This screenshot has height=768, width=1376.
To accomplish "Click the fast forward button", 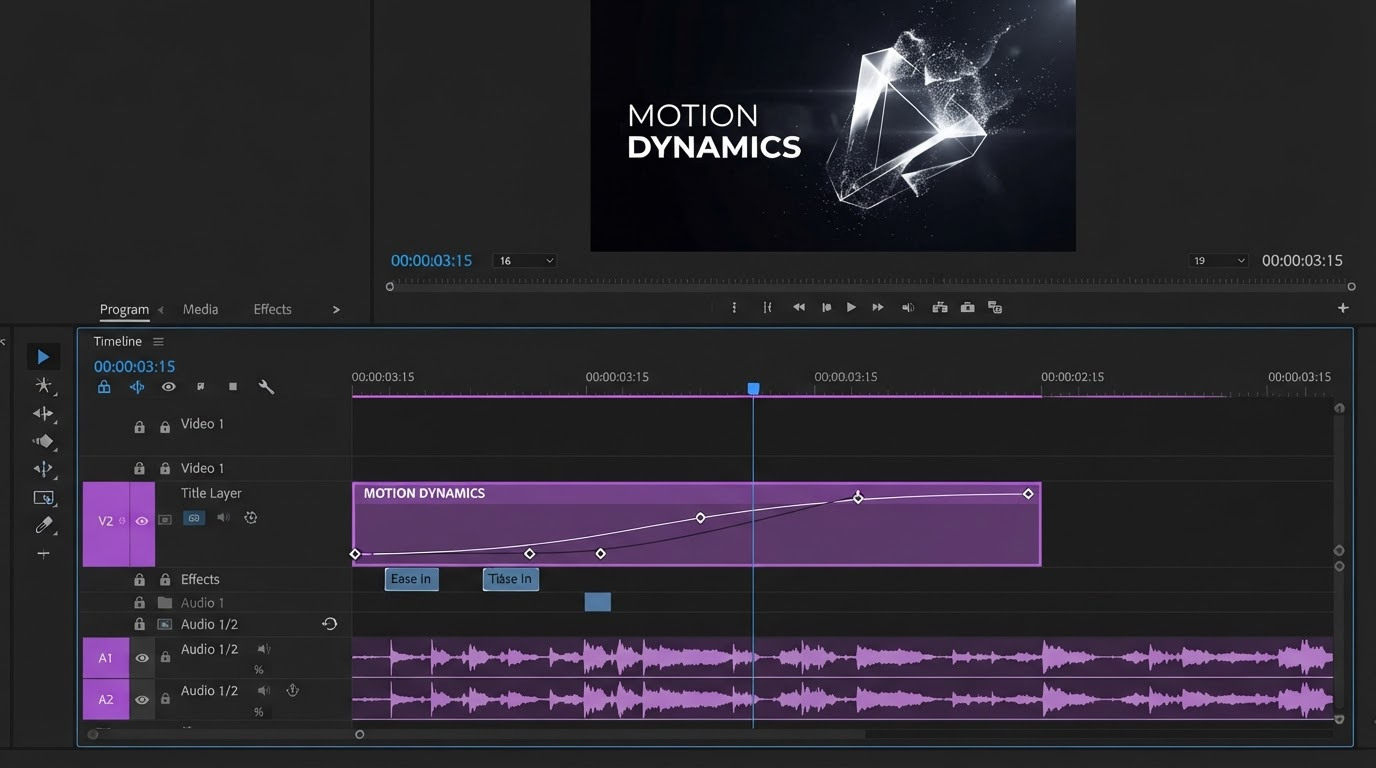I will (x=878, y=308).
